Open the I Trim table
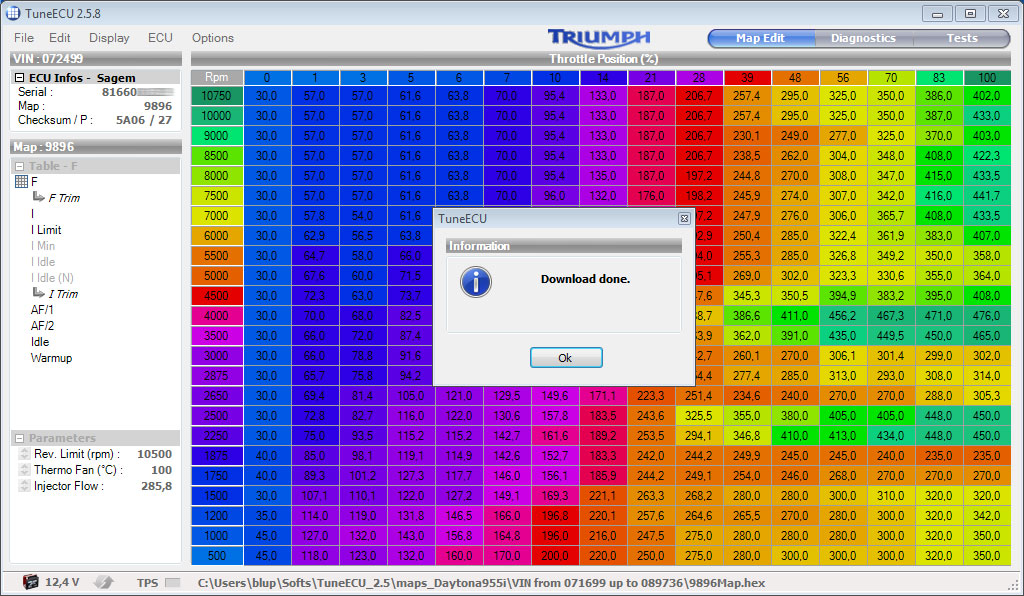 point(63,294)
